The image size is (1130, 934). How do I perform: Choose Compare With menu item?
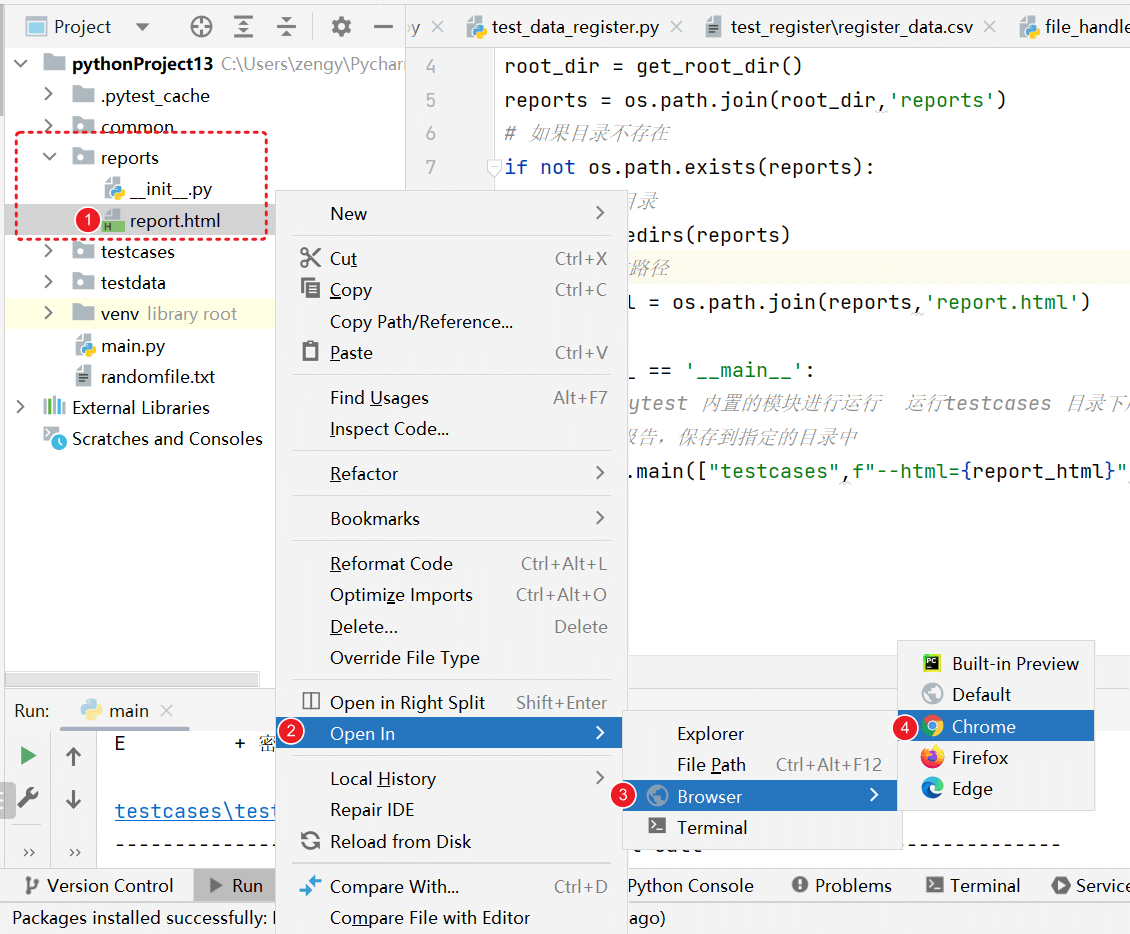(452, 886)
